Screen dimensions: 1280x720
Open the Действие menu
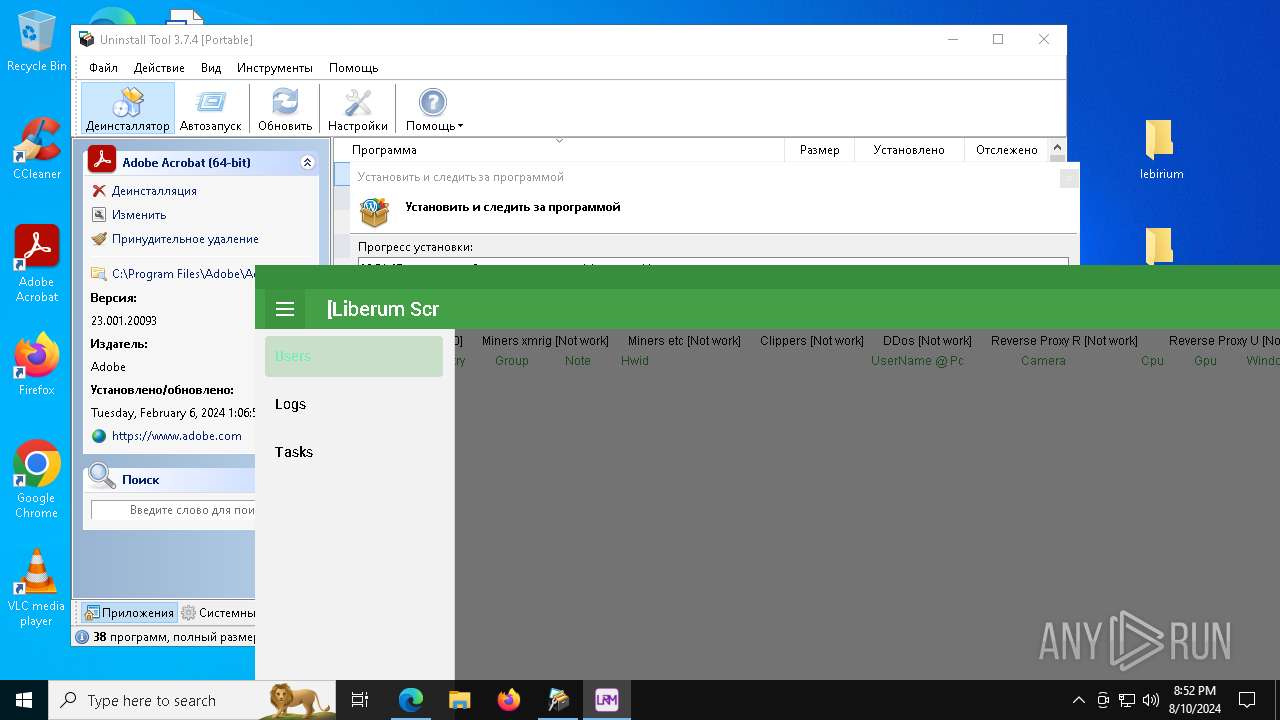tap(159, 68)
